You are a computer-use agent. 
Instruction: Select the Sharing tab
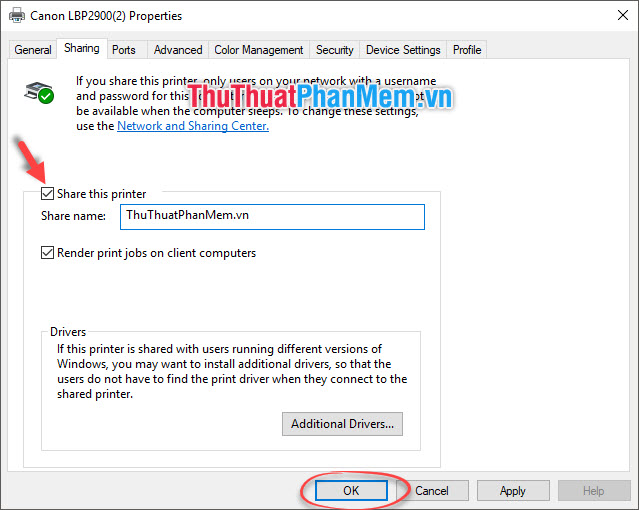pyautogui.click(x=82, y=48)
